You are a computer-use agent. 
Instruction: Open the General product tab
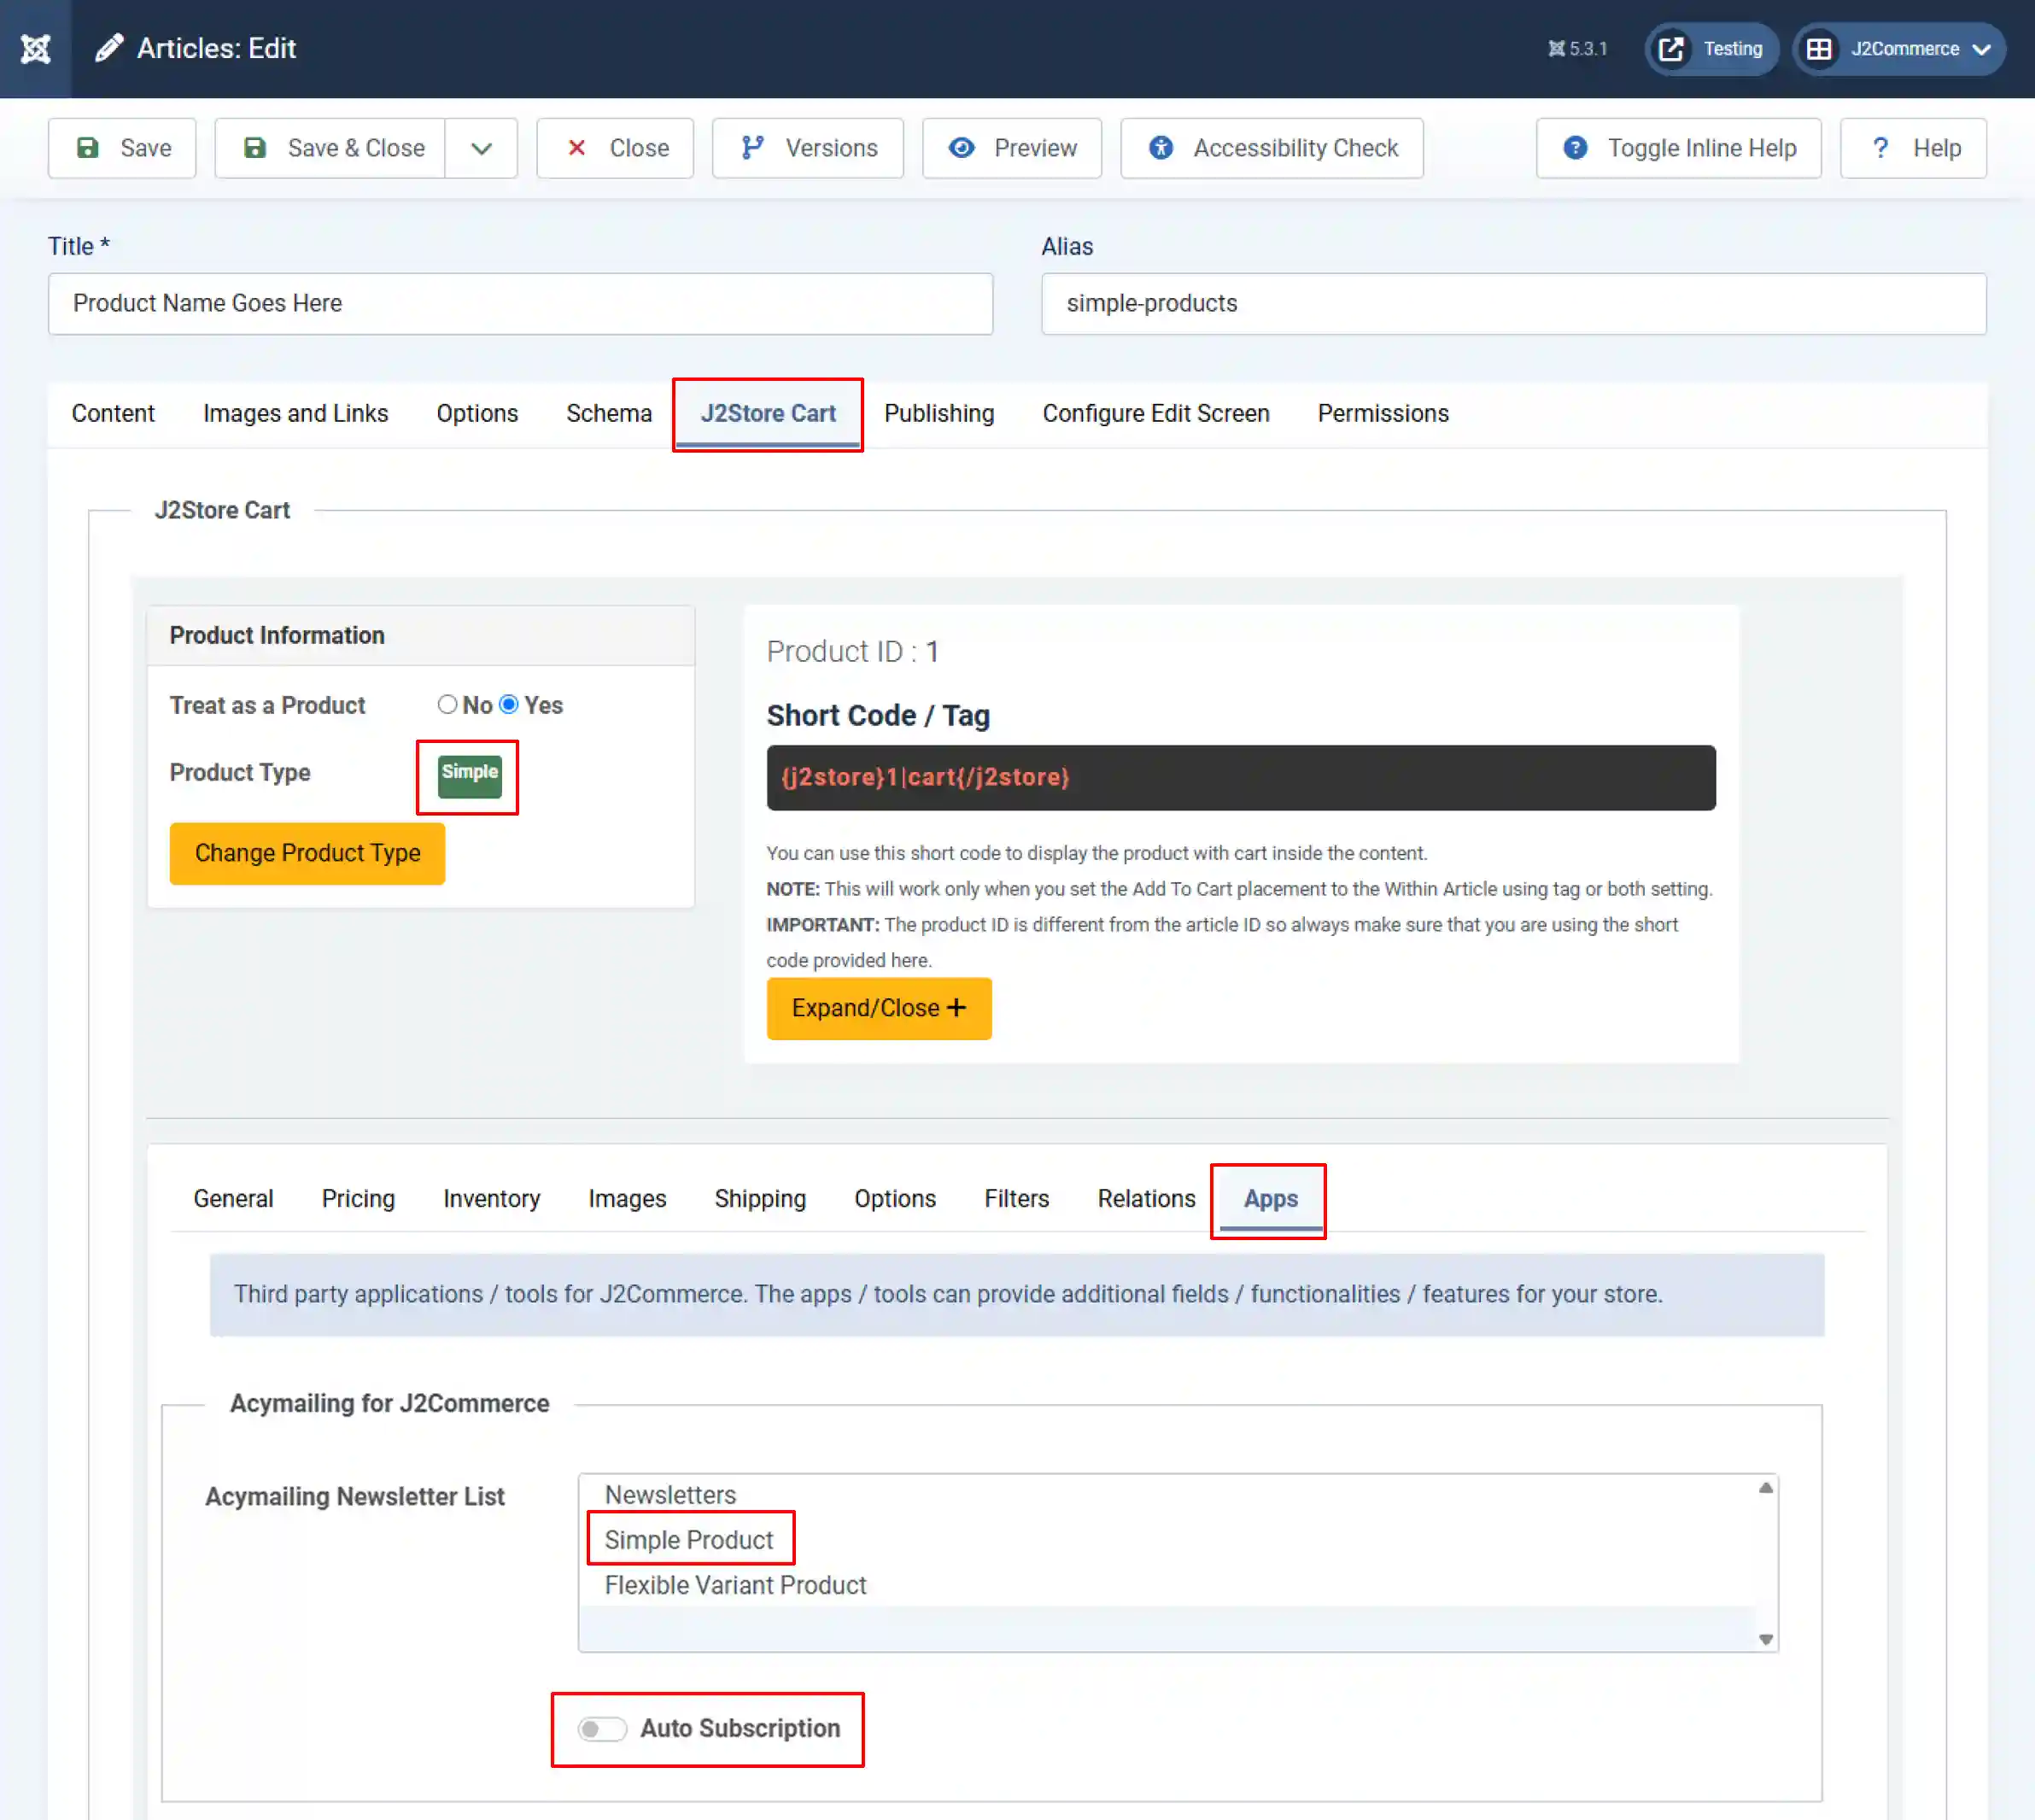coord(233,1198)
